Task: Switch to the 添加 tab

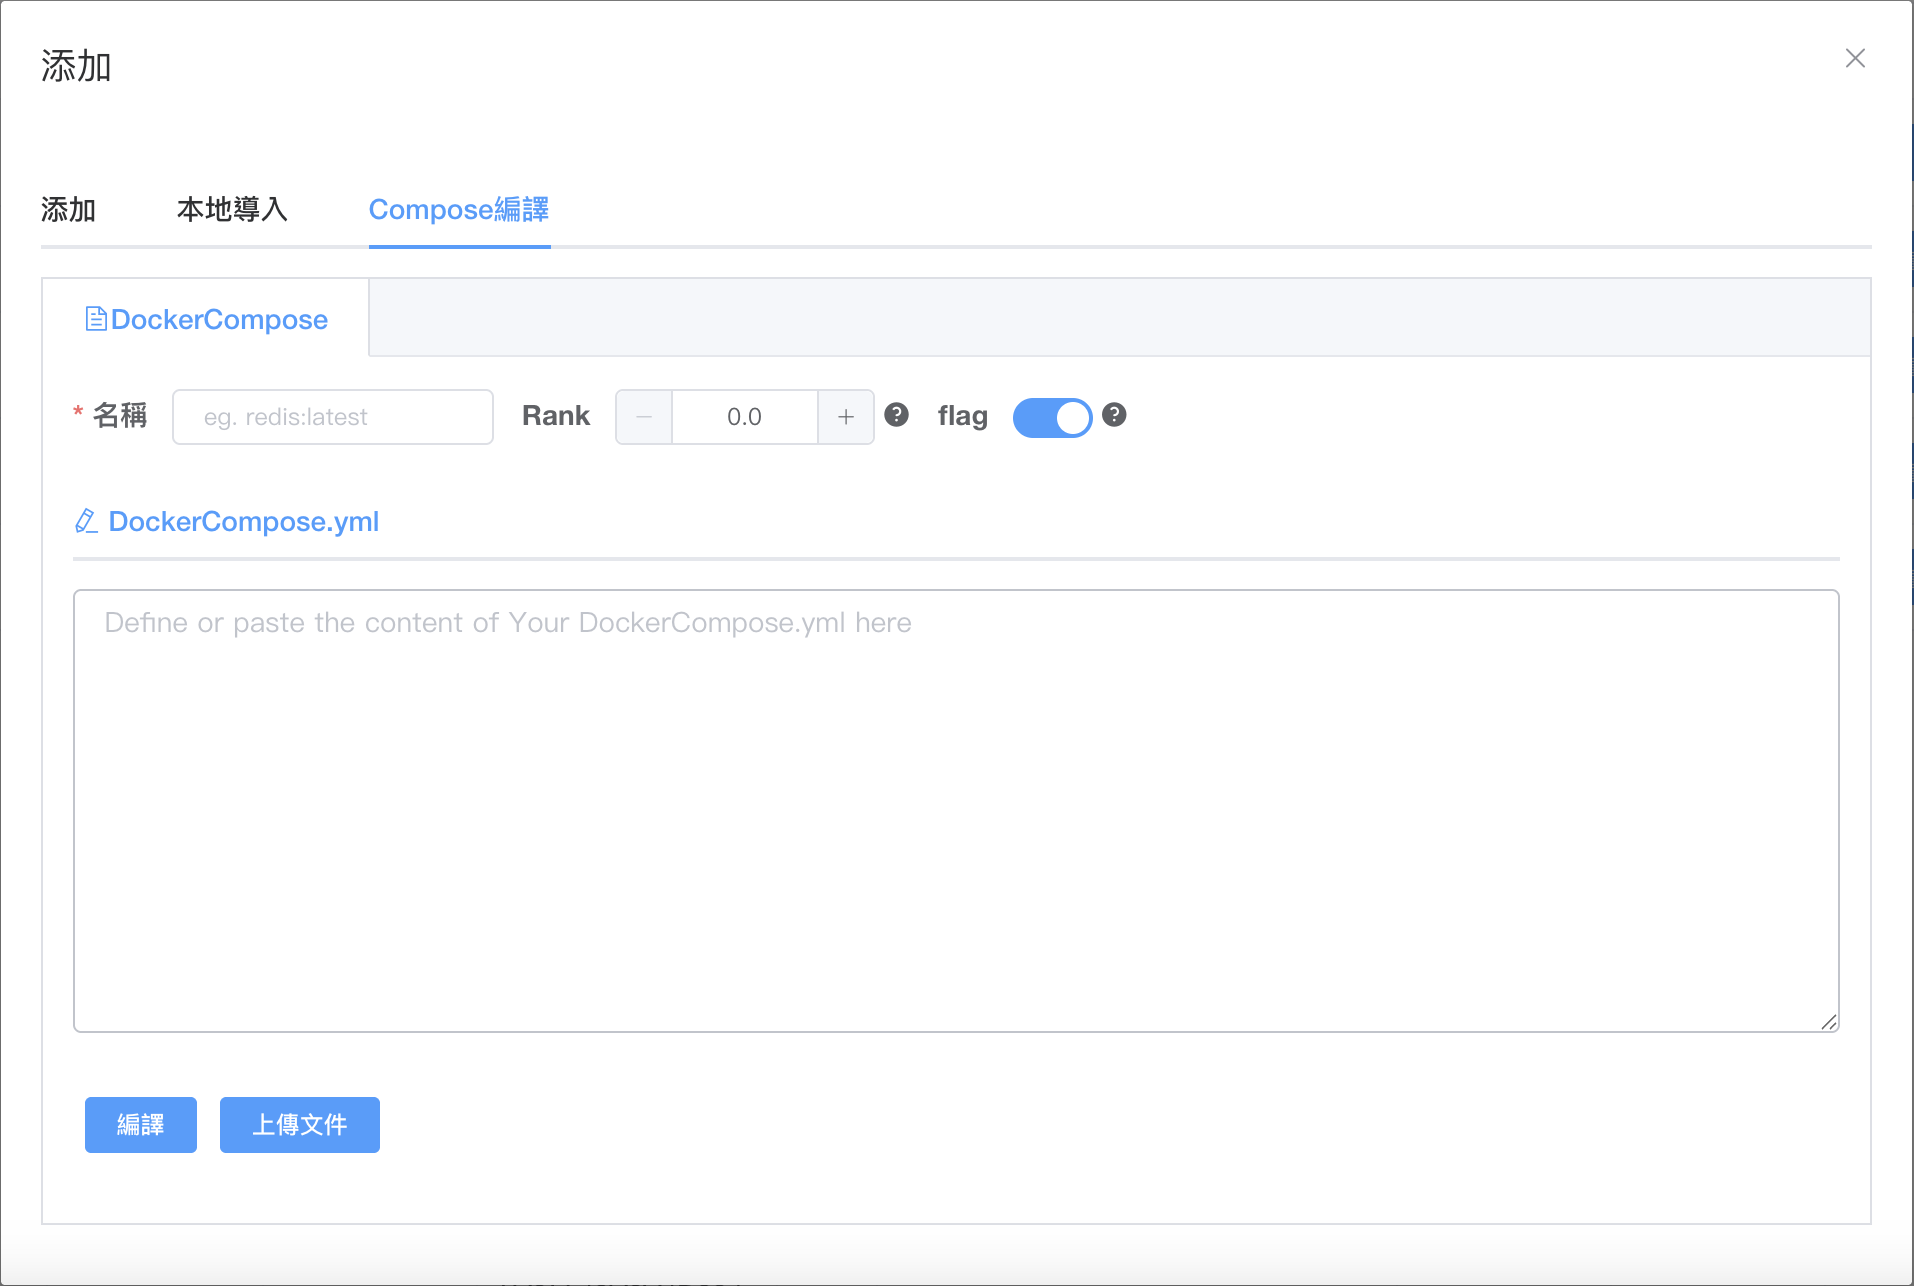Action: (x=68, y=210)
